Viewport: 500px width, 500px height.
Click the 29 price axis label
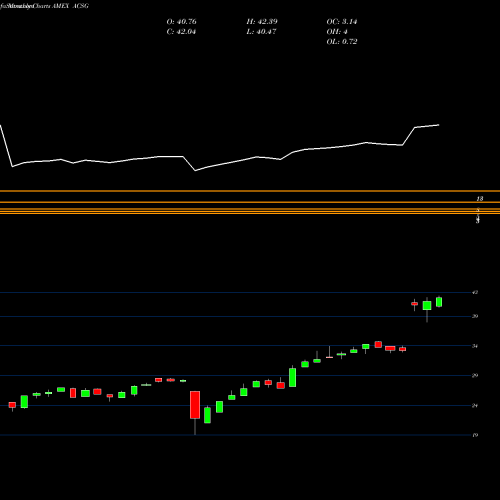pos(475,375)
